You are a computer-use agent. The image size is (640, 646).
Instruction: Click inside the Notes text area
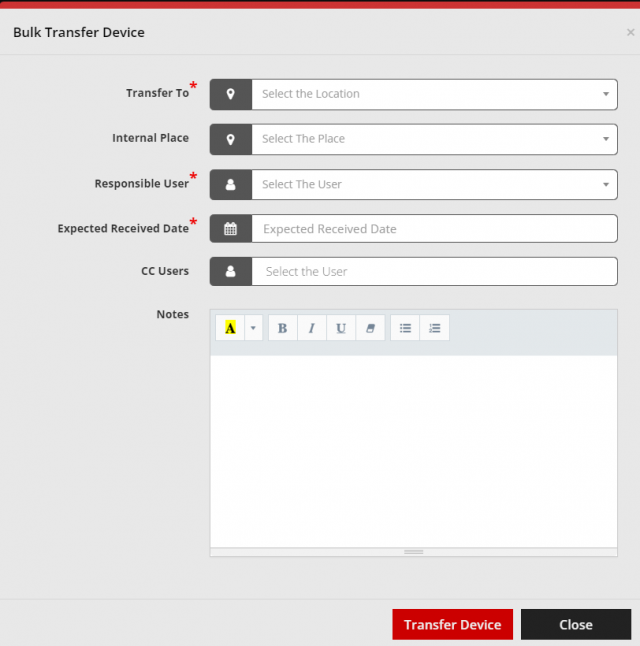[414, 451]
